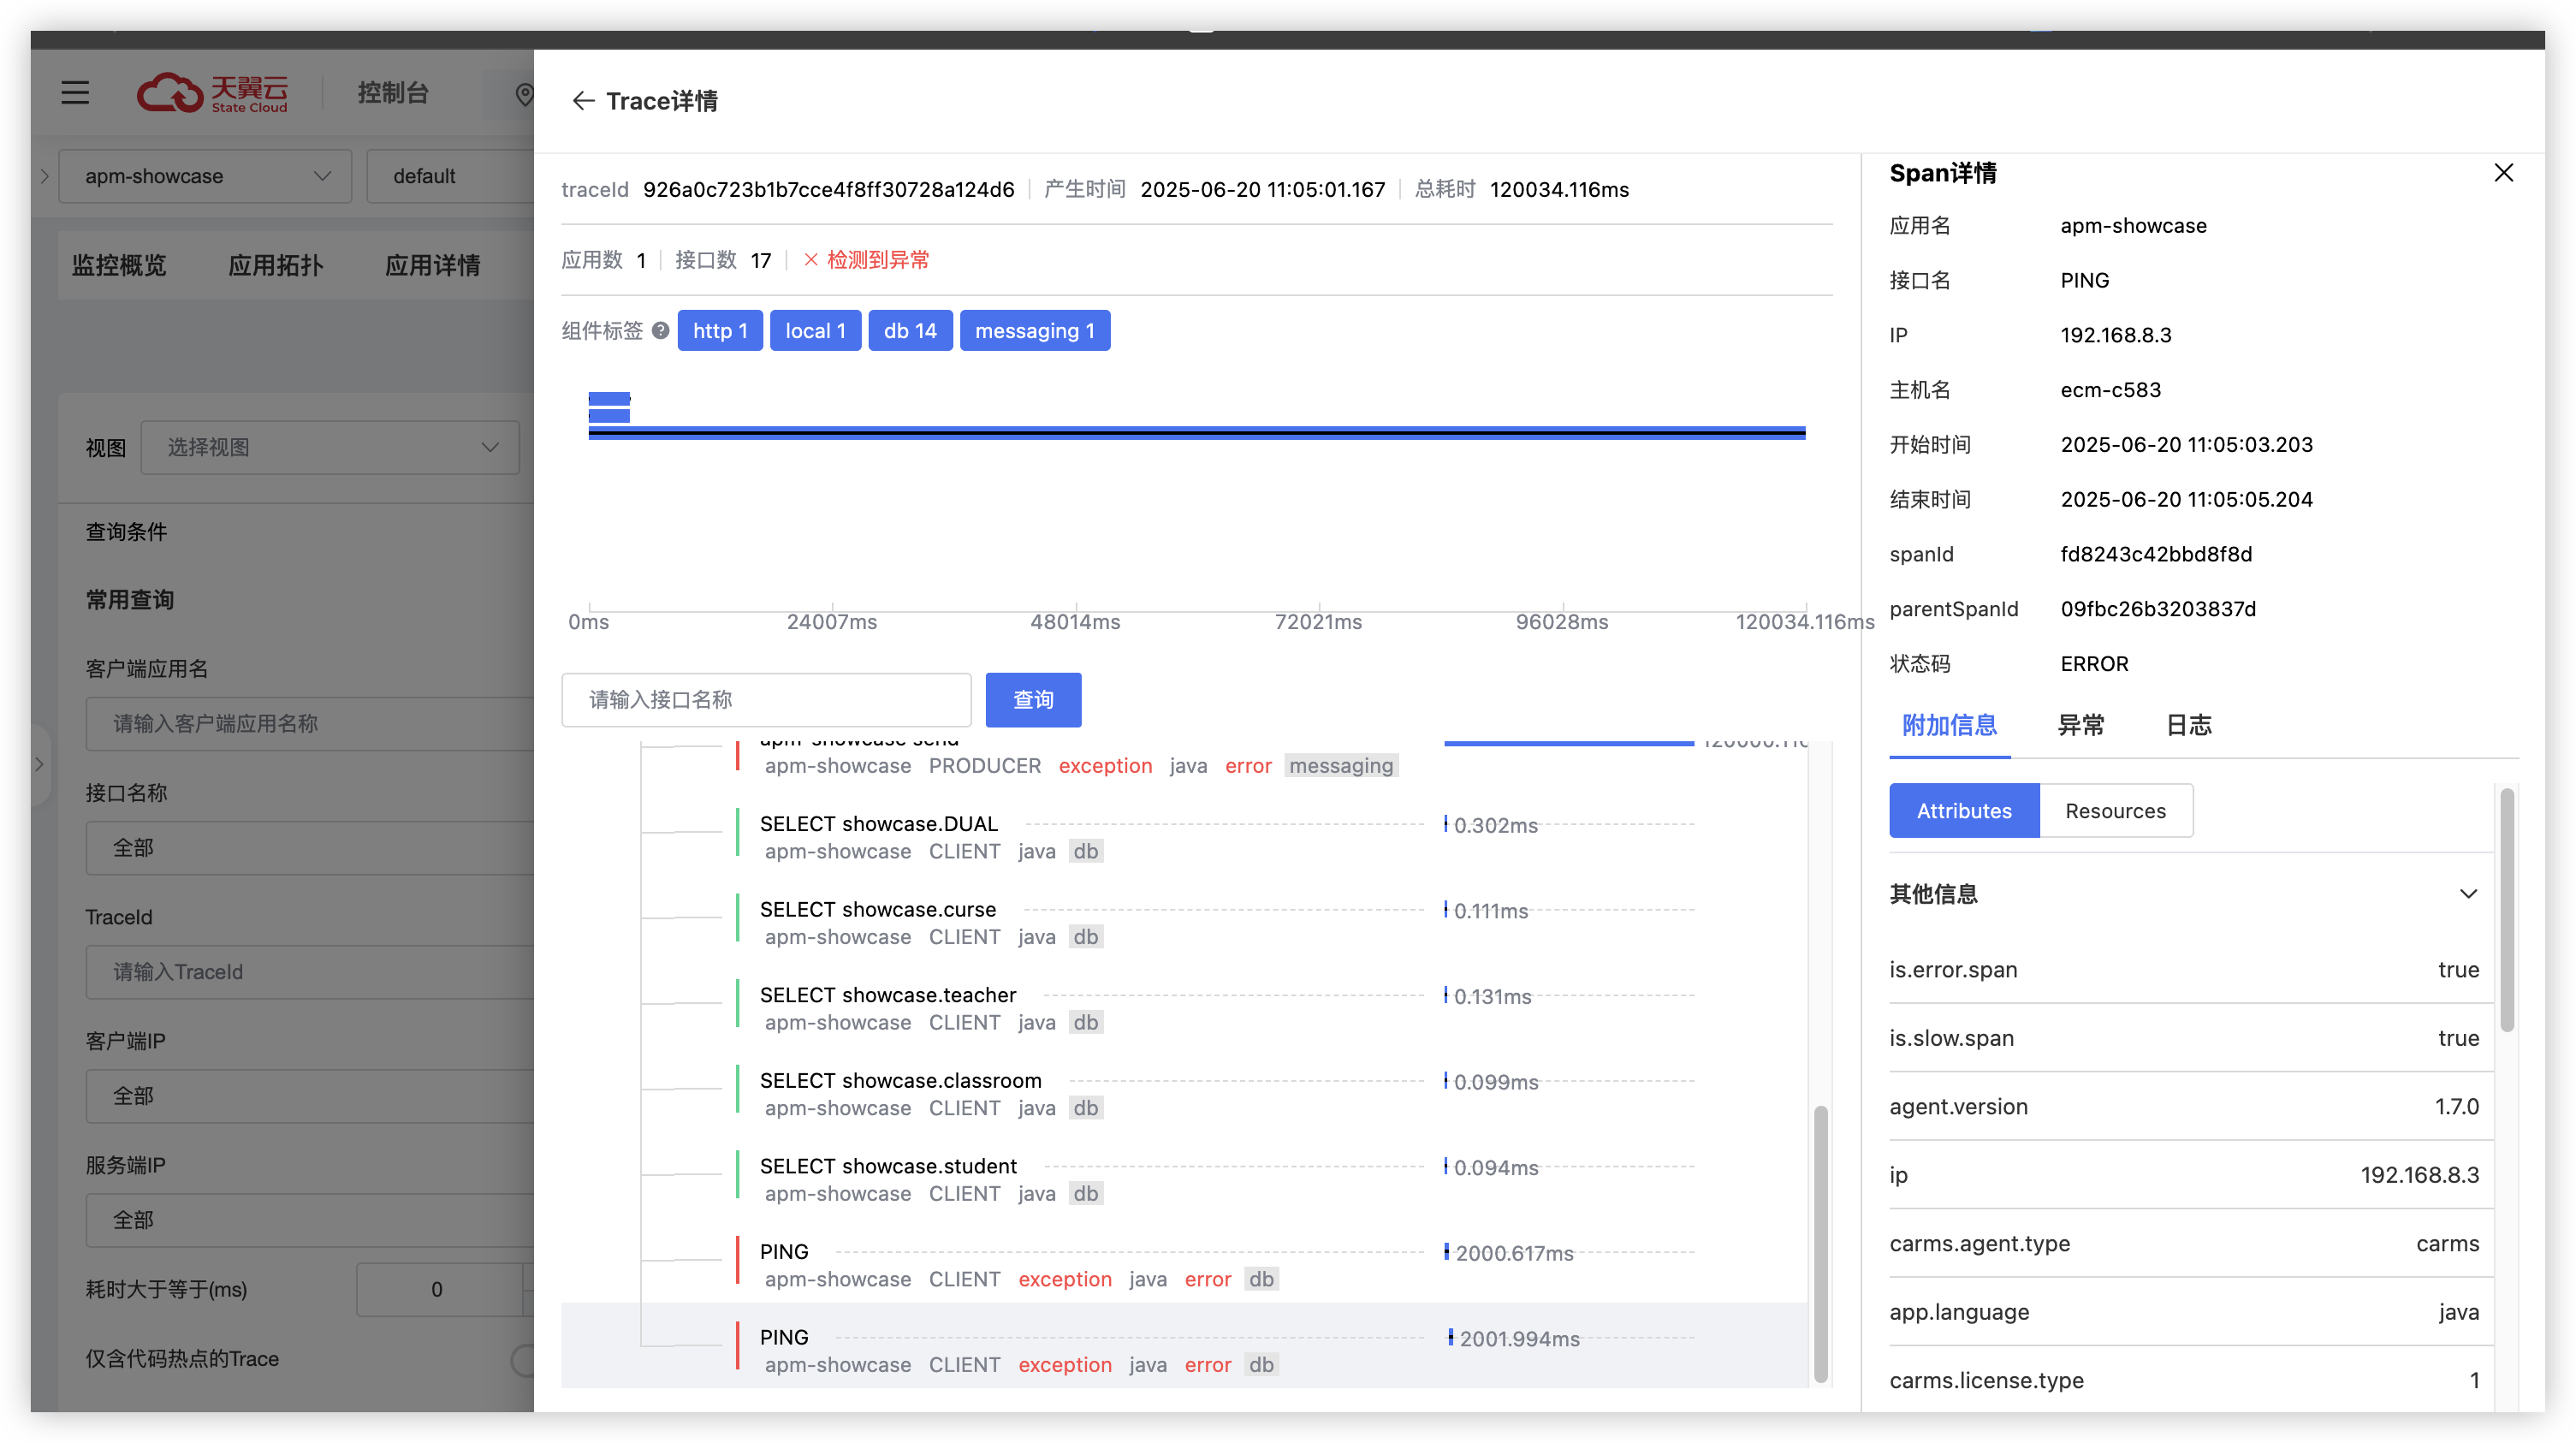Image resolution: width=2576 pixels, height=1443 pixels.
Task: Click the 控制台 link
Action: point(393,93)
